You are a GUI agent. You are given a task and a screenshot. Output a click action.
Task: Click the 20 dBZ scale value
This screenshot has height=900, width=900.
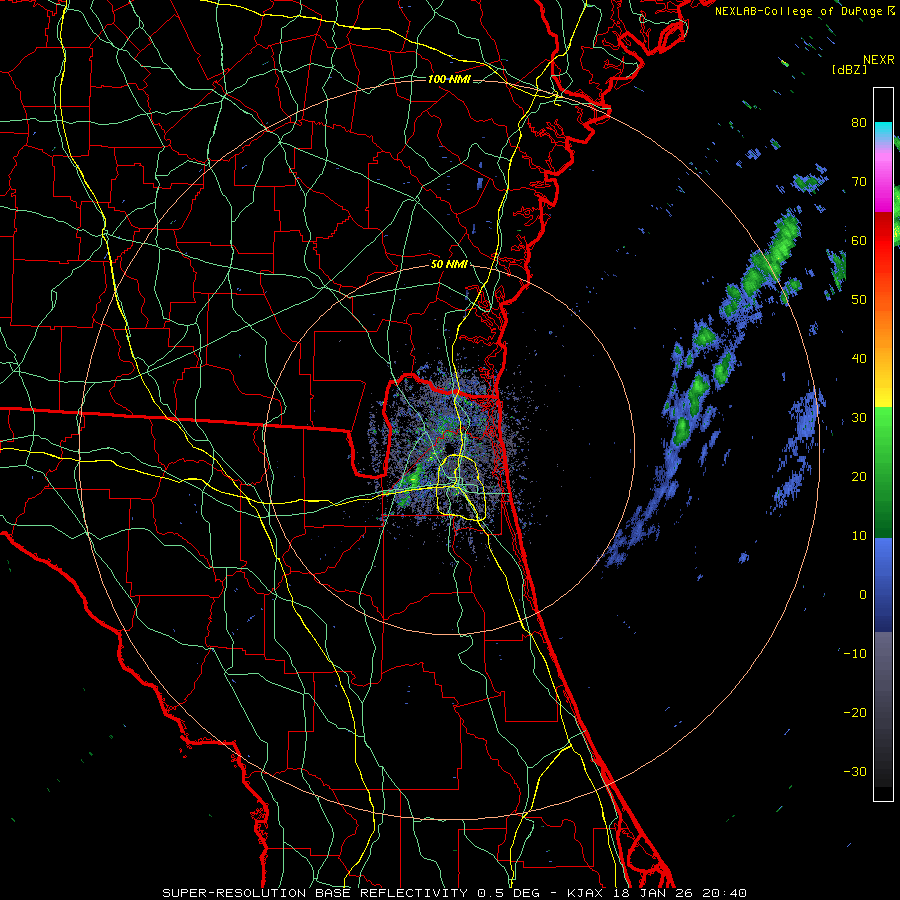point(859,476)
